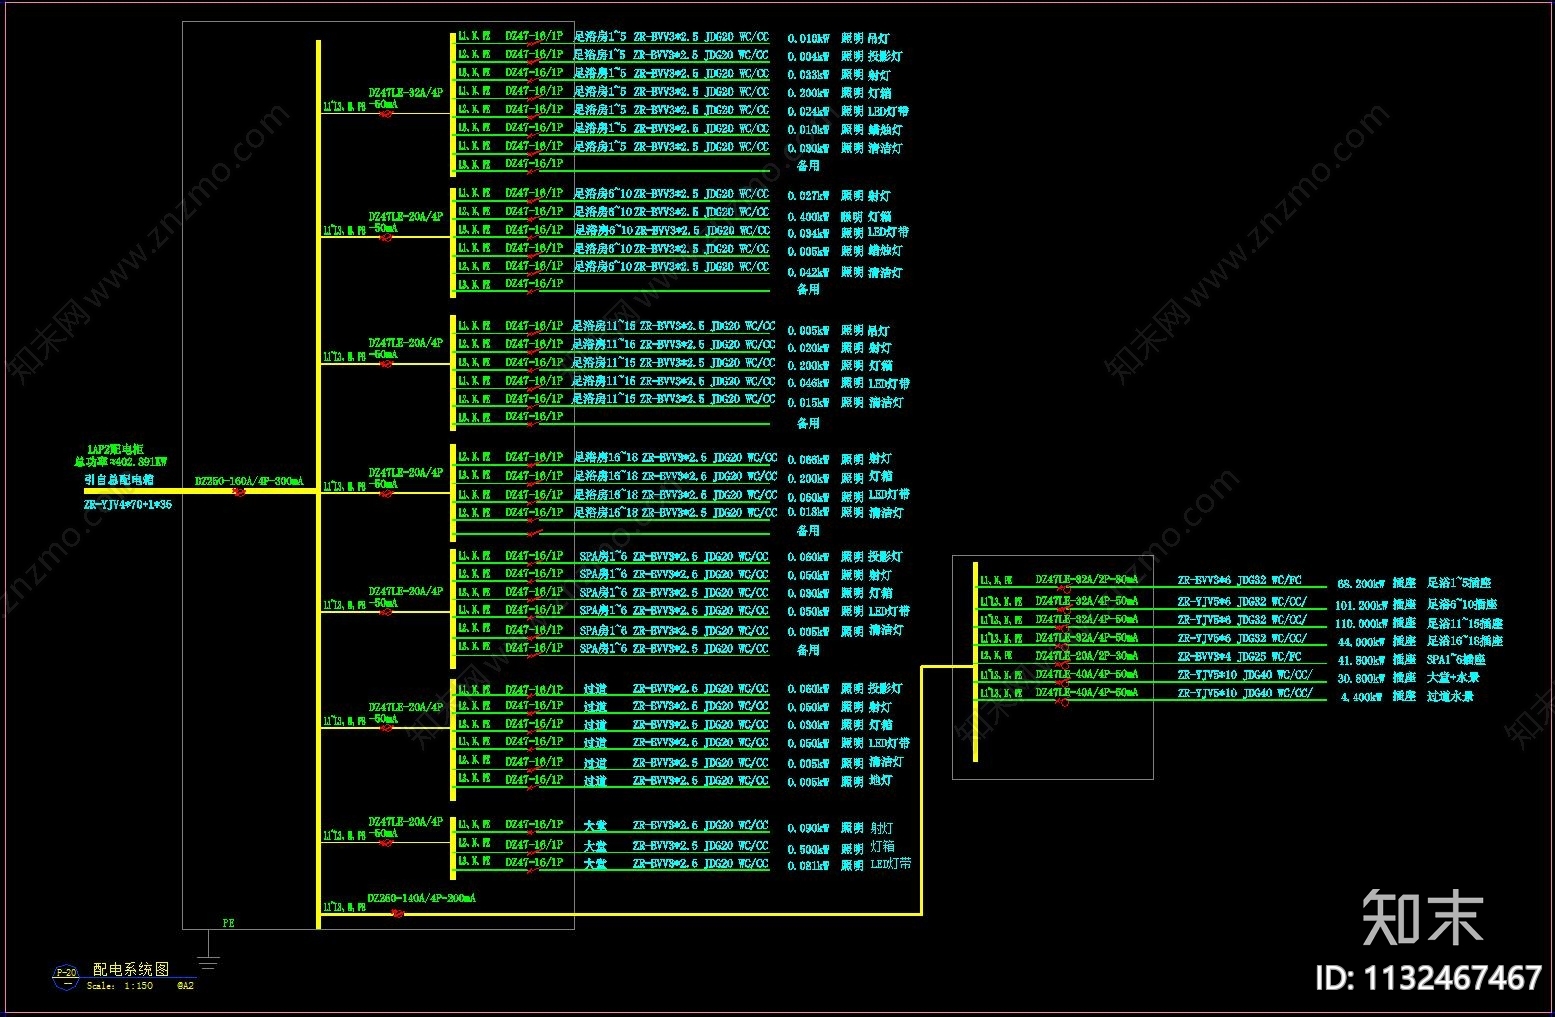1555x1017 pixels.
Task: Select the '0.500kW' lobby light box load
Action: coord(808,849)
